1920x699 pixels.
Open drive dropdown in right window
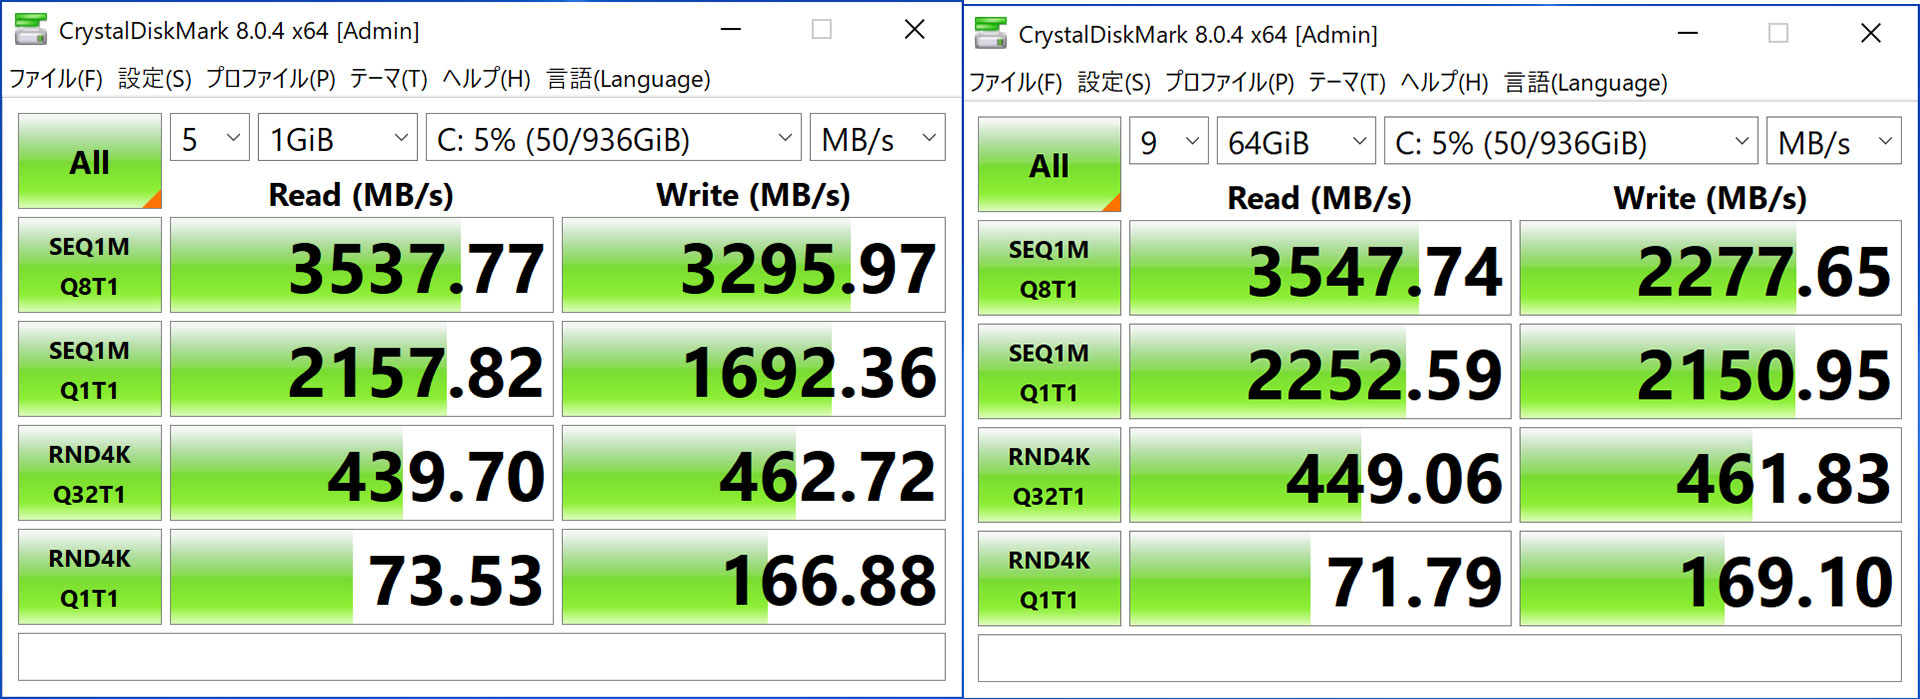[1571, 142]
